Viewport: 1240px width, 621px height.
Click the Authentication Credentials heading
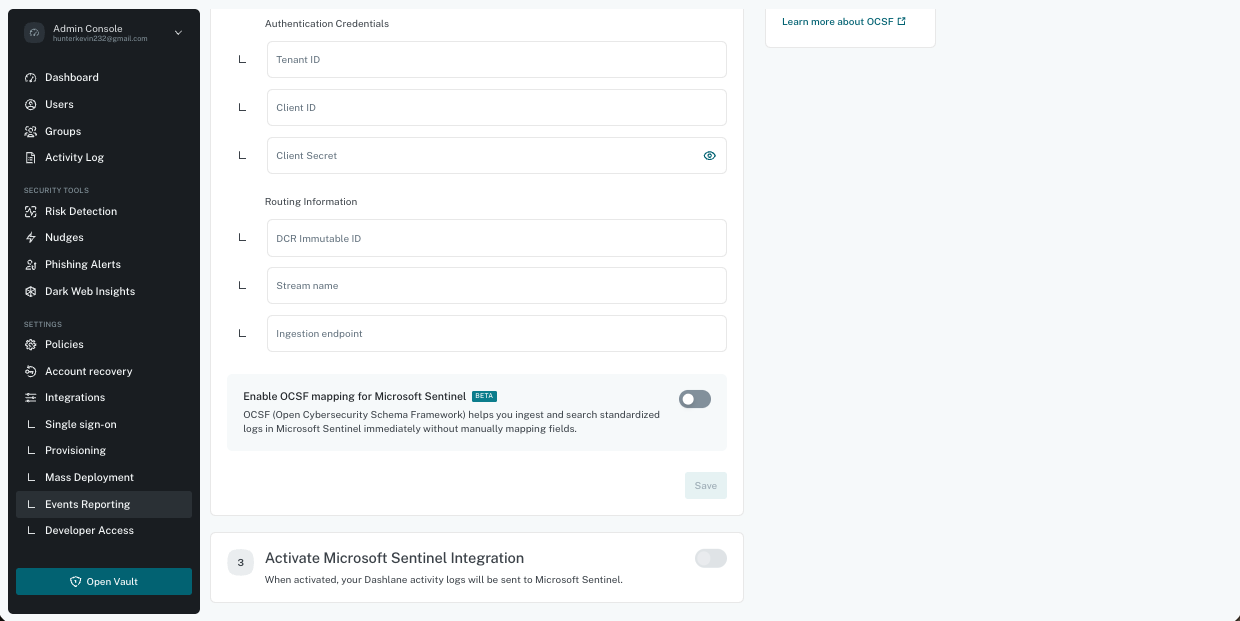[327, 23]
